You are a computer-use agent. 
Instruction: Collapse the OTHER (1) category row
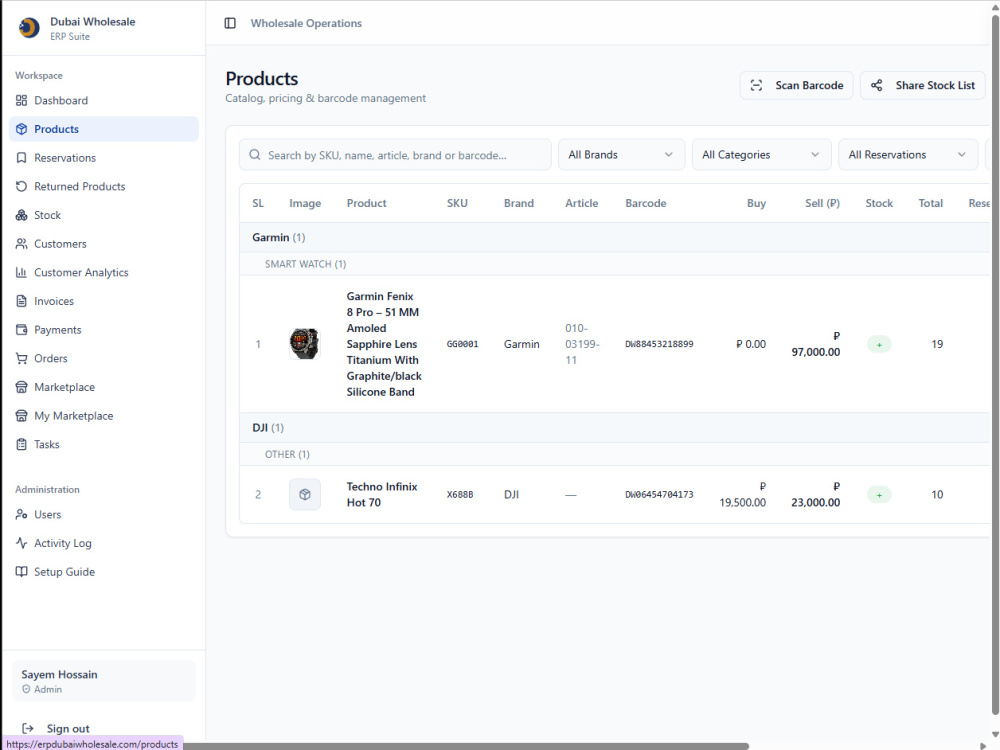pos(614,454)
